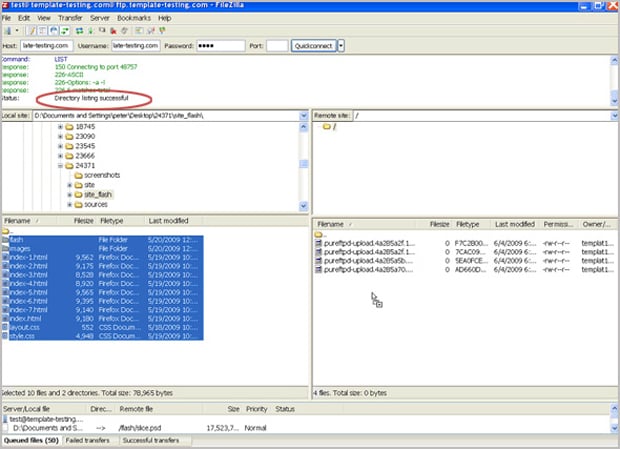The image size is (620, 449).
Task: Open the Quickconnect history dropdown
Action: pos(342,46)
